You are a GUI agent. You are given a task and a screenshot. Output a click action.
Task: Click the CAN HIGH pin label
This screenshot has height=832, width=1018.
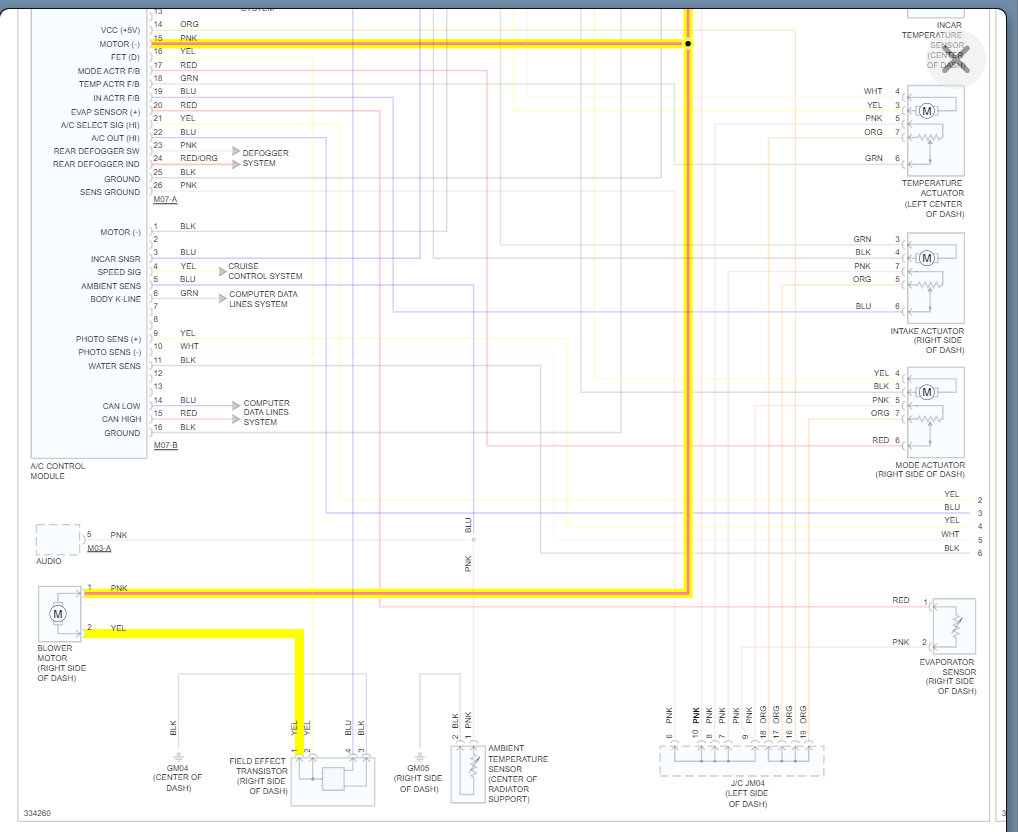click(x=121, y=419)
